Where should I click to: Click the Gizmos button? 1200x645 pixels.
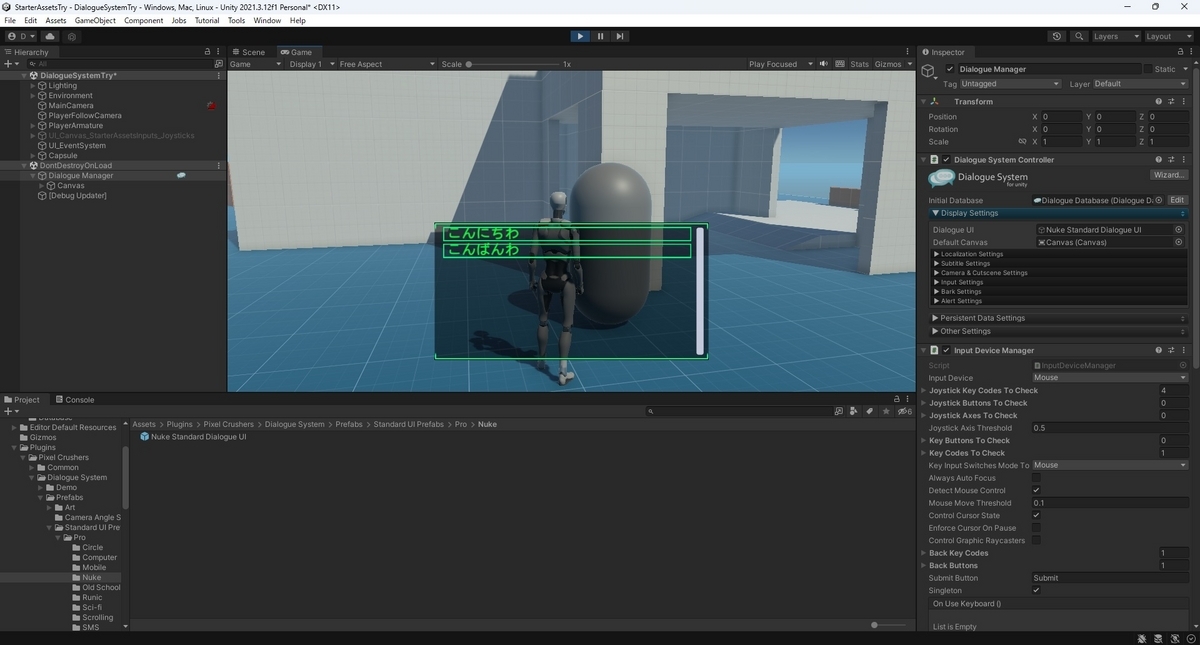point(888,64)
